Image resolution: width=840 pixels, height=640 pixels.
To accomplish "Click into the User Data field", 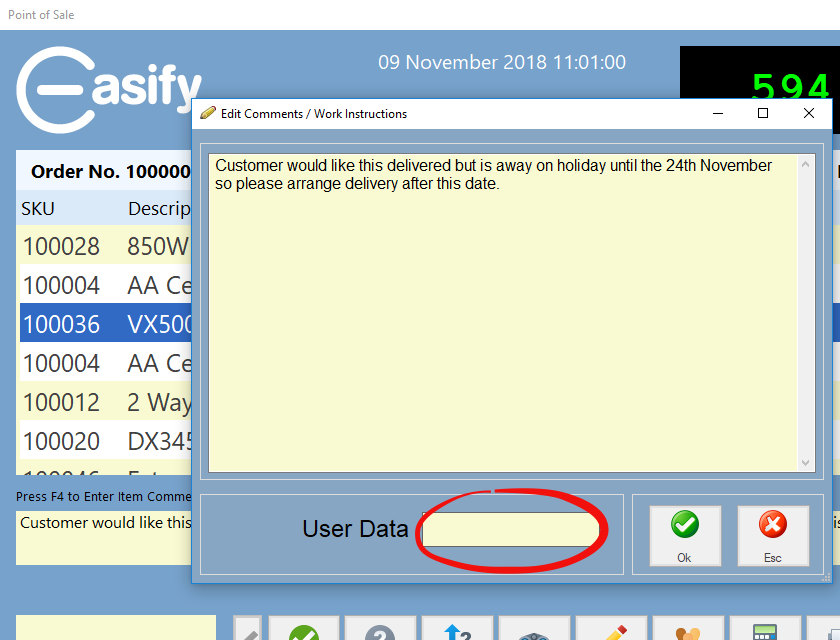I will point(510,529).
